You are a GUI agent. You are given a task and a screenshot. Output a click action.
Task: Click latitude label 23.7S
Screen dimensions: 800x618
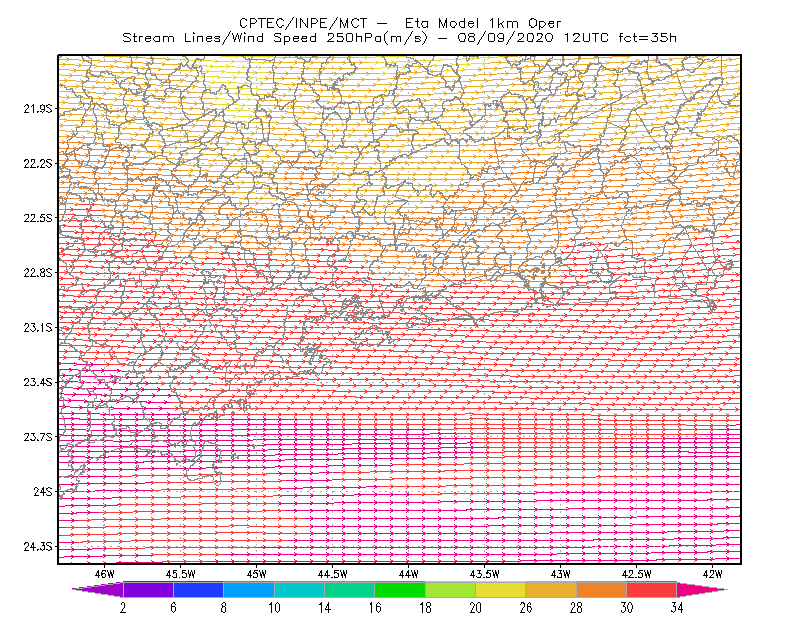tap(38, 437)
